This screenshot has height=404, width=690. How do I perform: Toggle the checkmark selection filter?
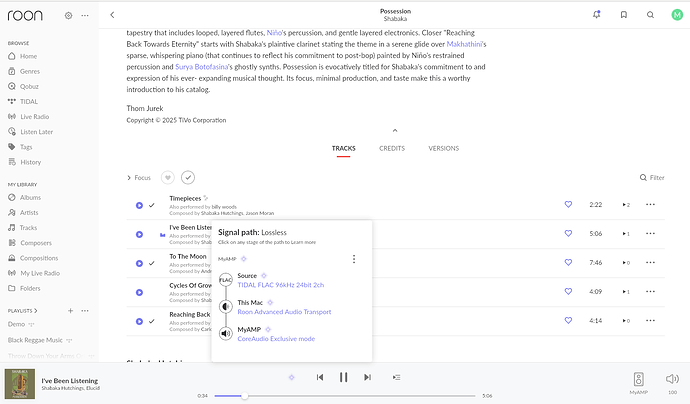188,178
